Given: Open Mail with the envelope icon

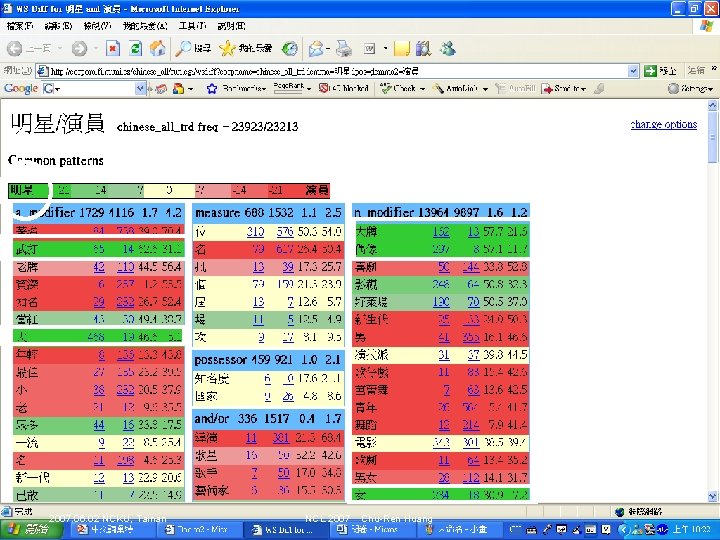Looking at the screenshot, I should pos(316,48).
